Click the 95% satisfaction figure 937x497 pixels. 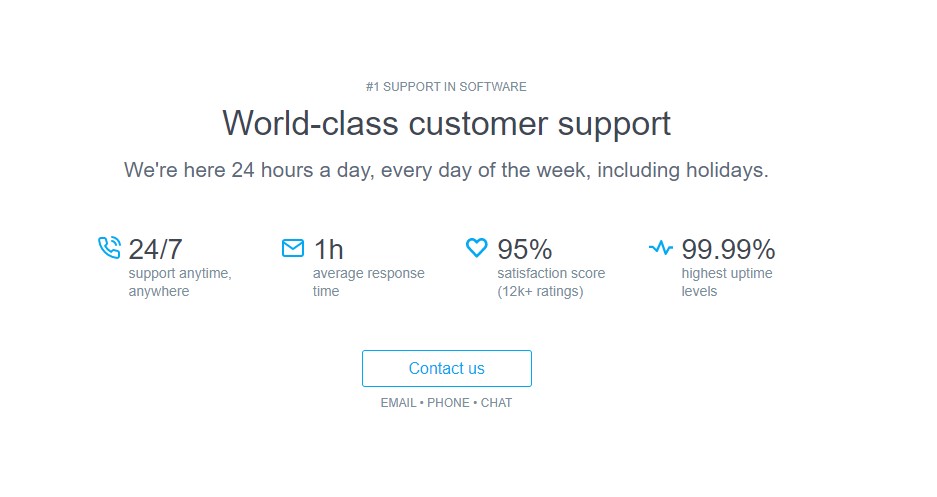[525, 250]
